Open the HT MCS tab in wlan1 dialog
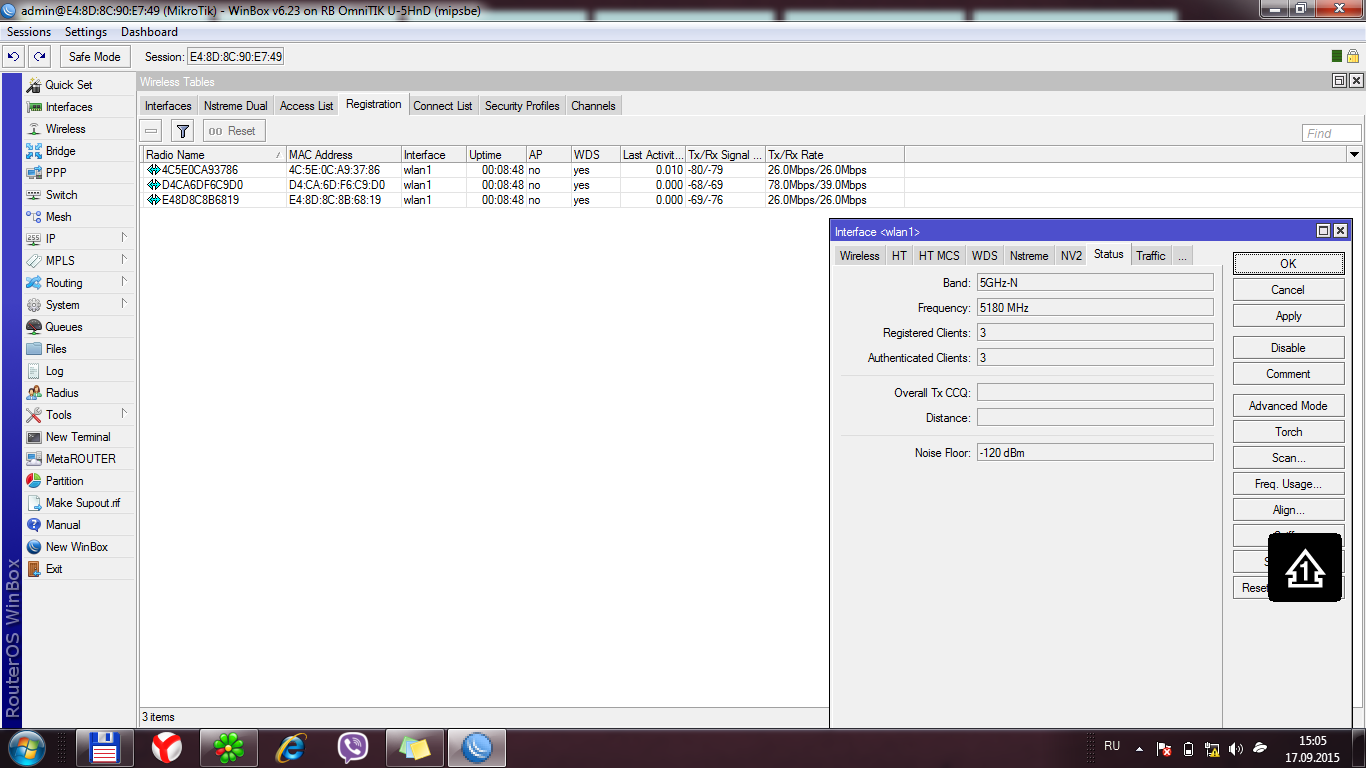1366x768 pixels. pos(939,256)
